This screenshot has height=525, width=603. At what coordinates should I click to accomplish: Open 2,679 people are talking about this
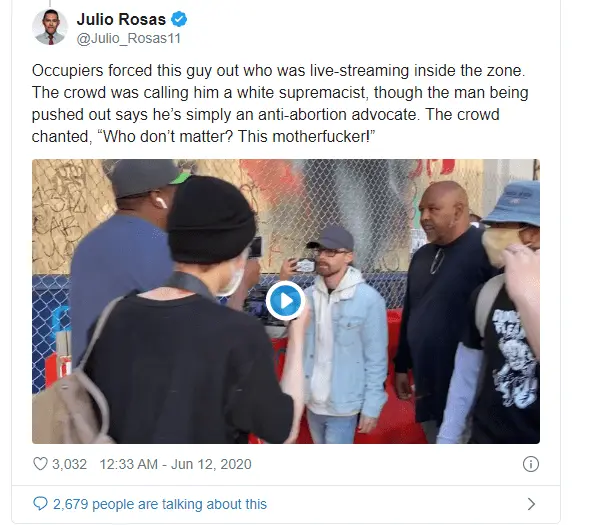160,504
